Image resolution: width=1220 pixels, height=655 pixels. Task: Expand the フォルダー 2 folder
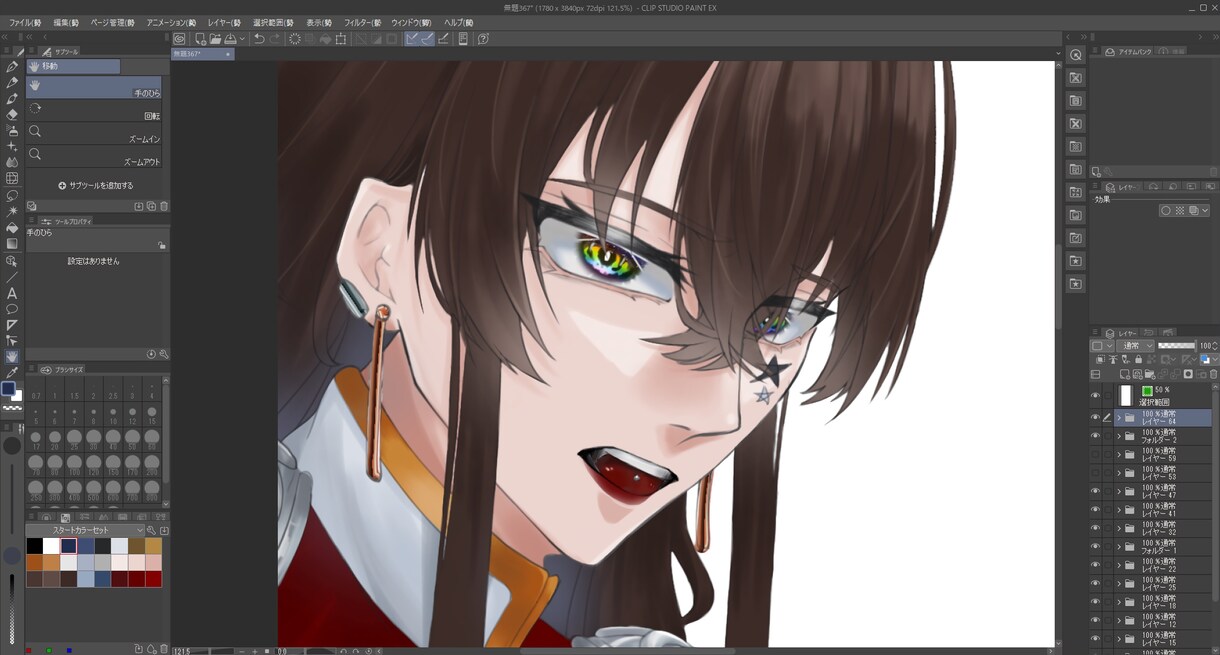click(1119, 436)
